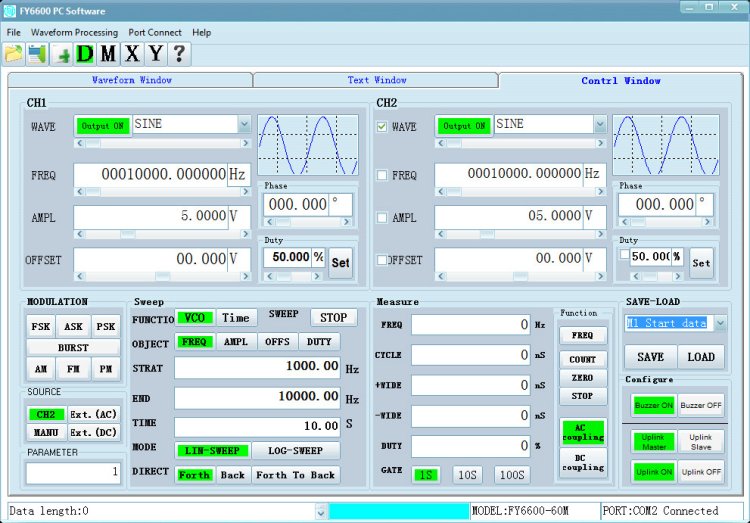
Task: Click the Y toolbar icon
Action: coord(156,54)
